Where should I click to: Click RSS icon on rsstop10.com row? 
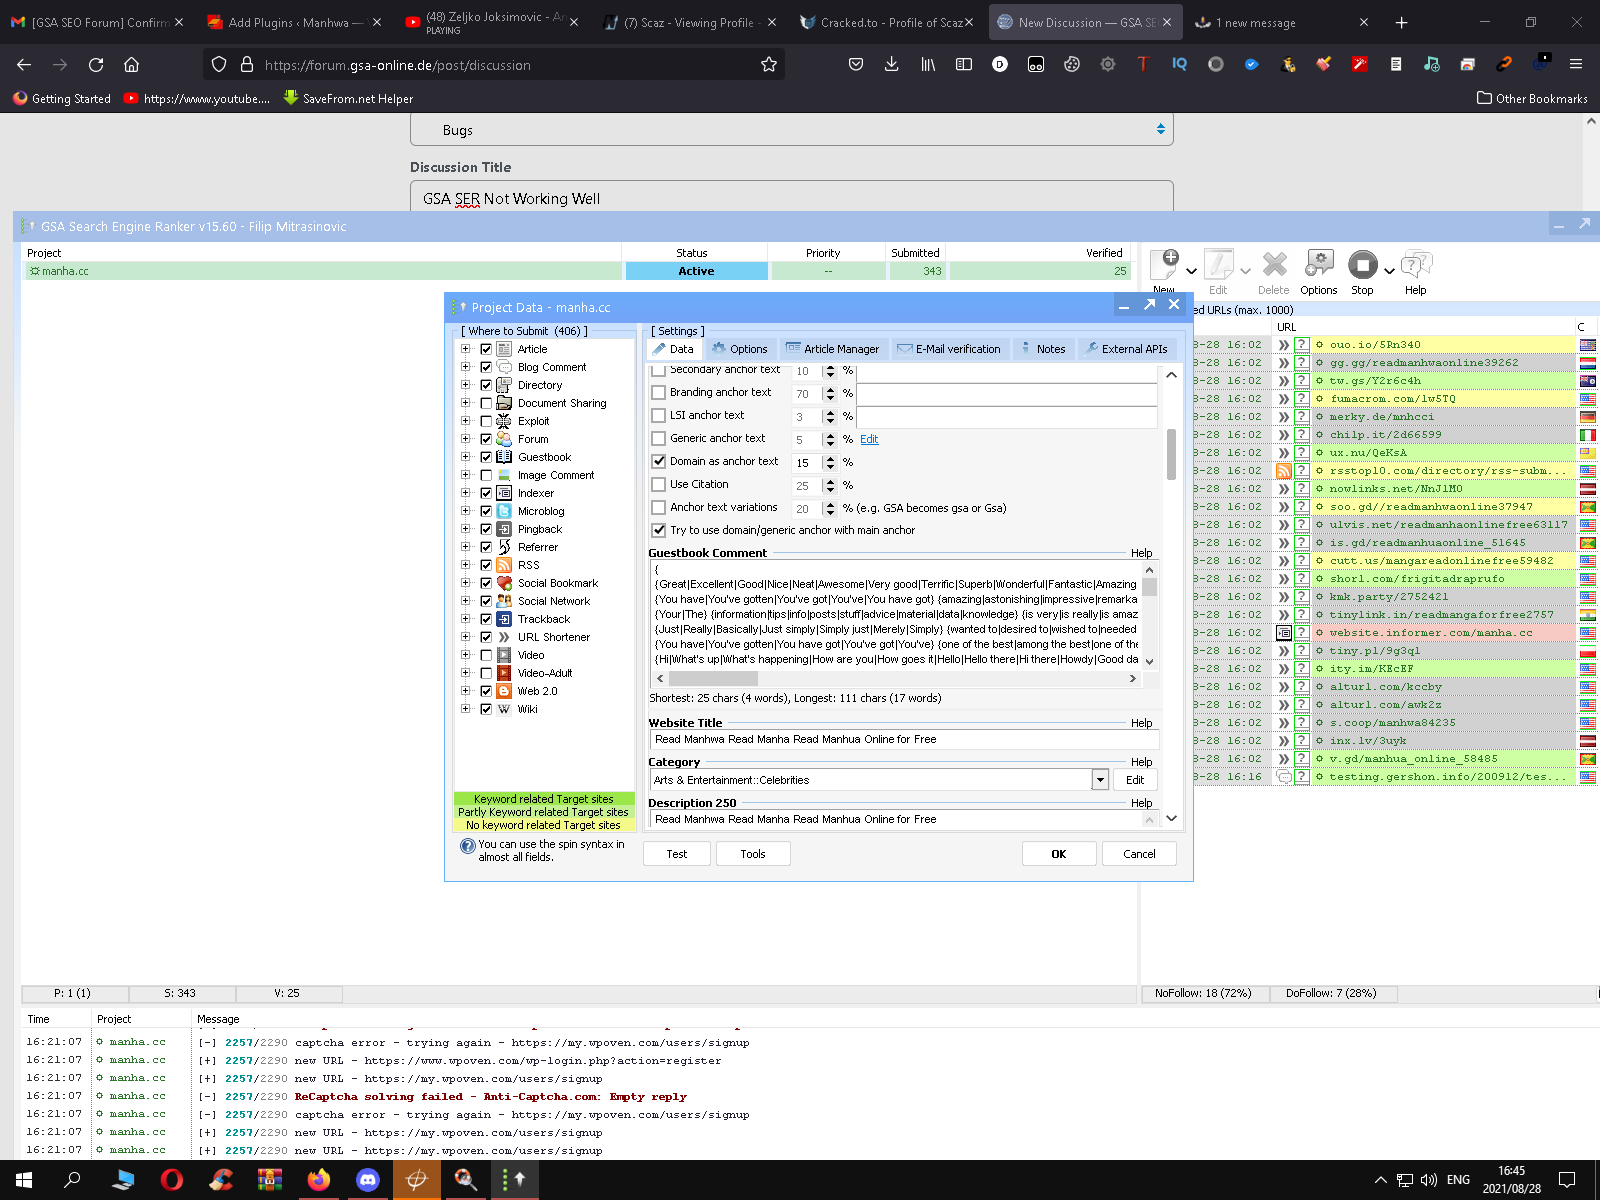(1284, 471)
